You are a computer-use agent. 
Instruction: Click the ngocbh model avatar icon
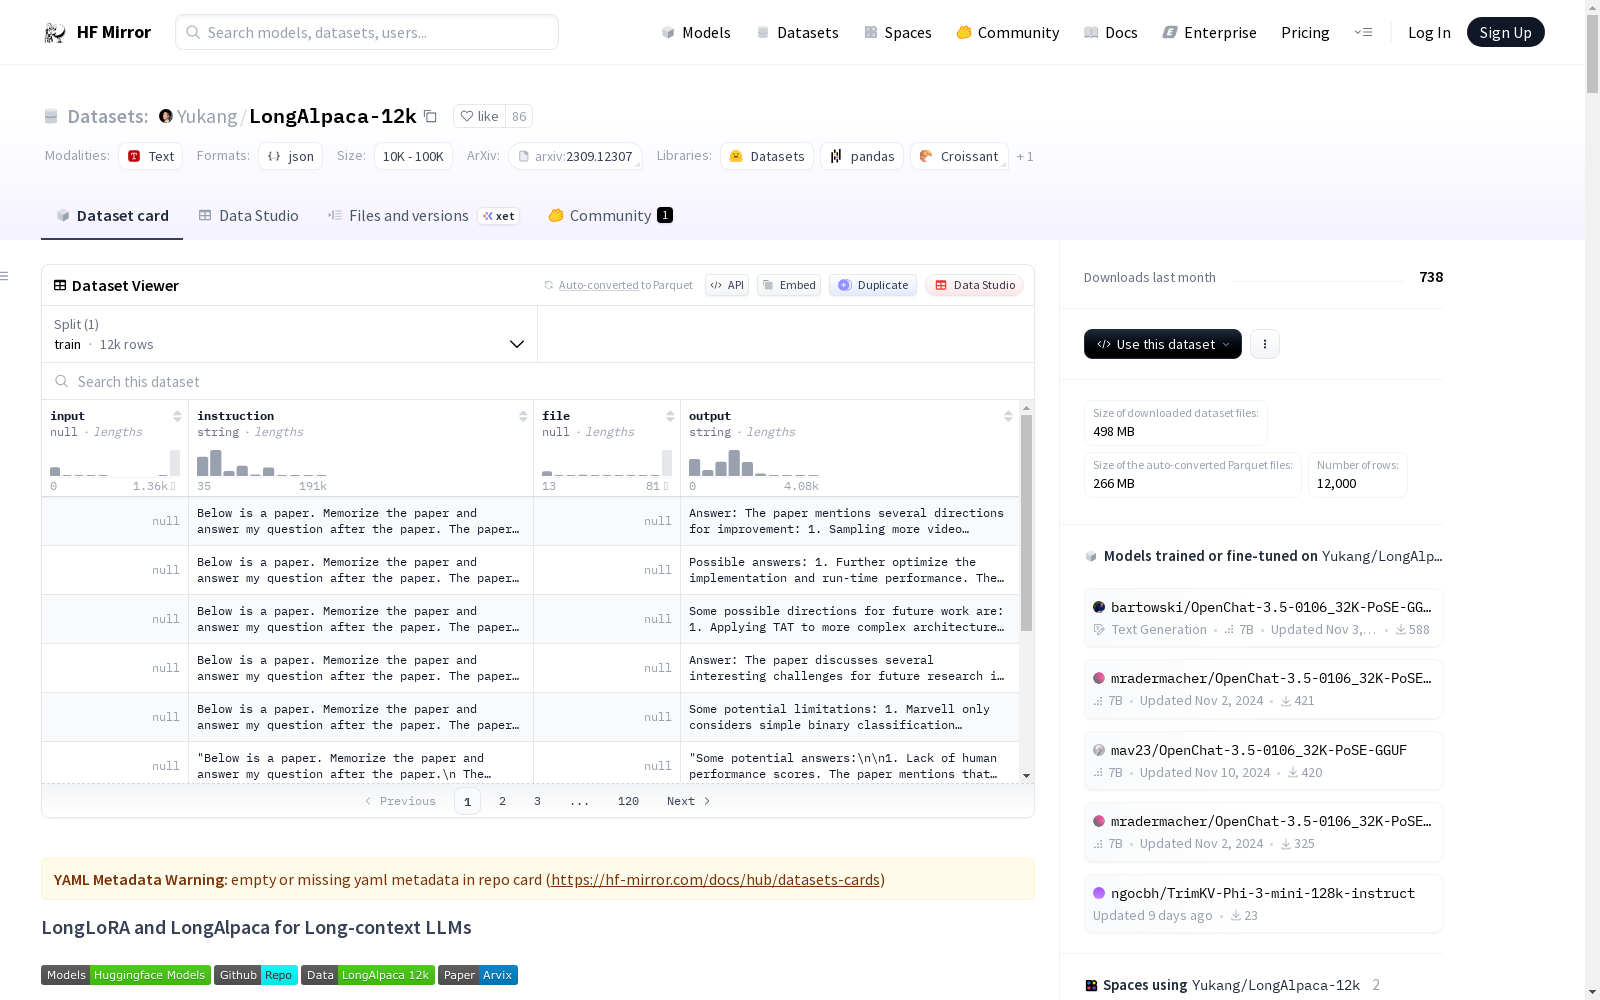[1099, 893]
